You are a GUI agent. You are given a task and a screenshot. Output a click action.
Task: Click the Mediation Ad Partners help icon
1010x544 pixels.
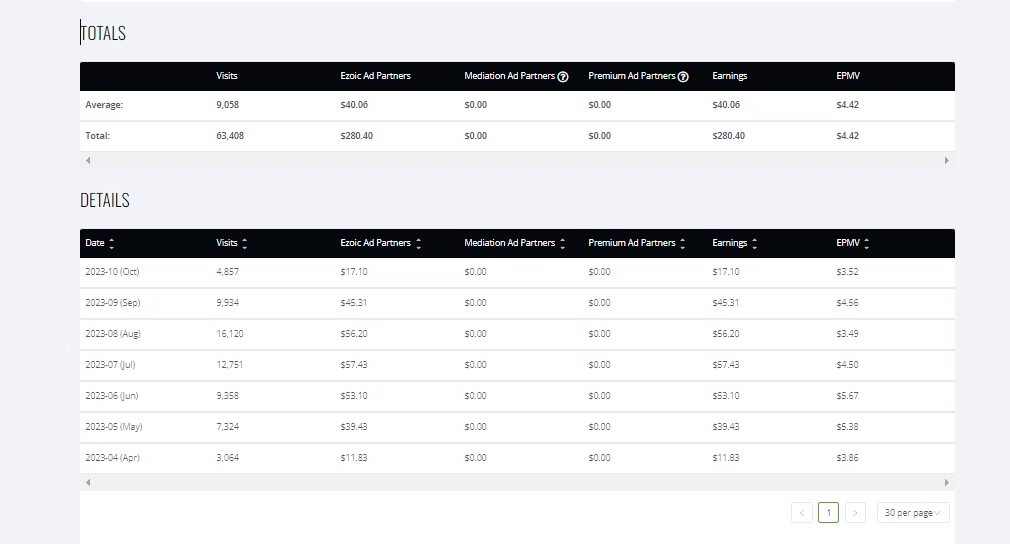pos(563,77)
